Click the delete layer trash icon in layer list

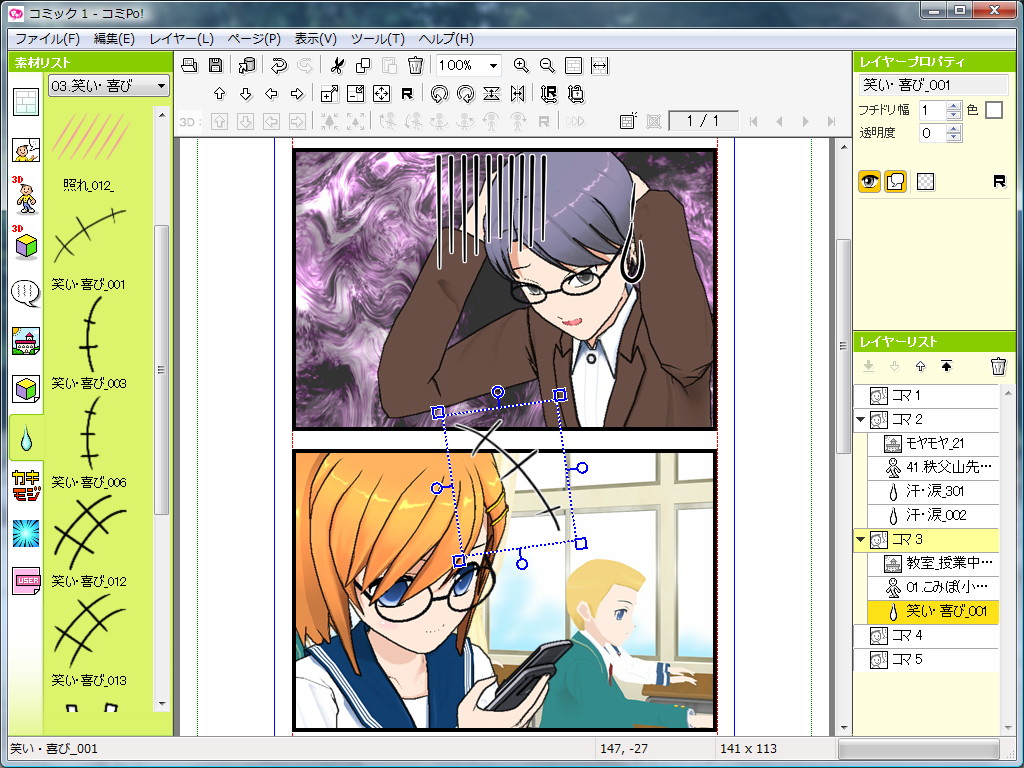998,366
